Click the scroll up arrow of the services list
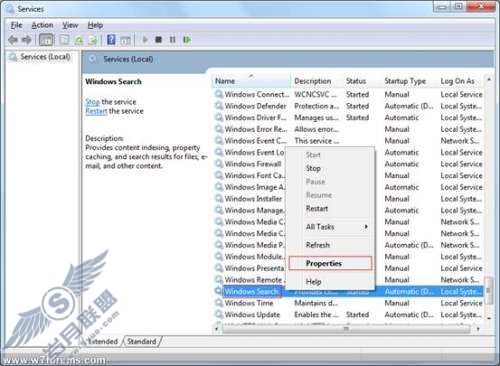 pyautogui.click(x=489, y=80)
